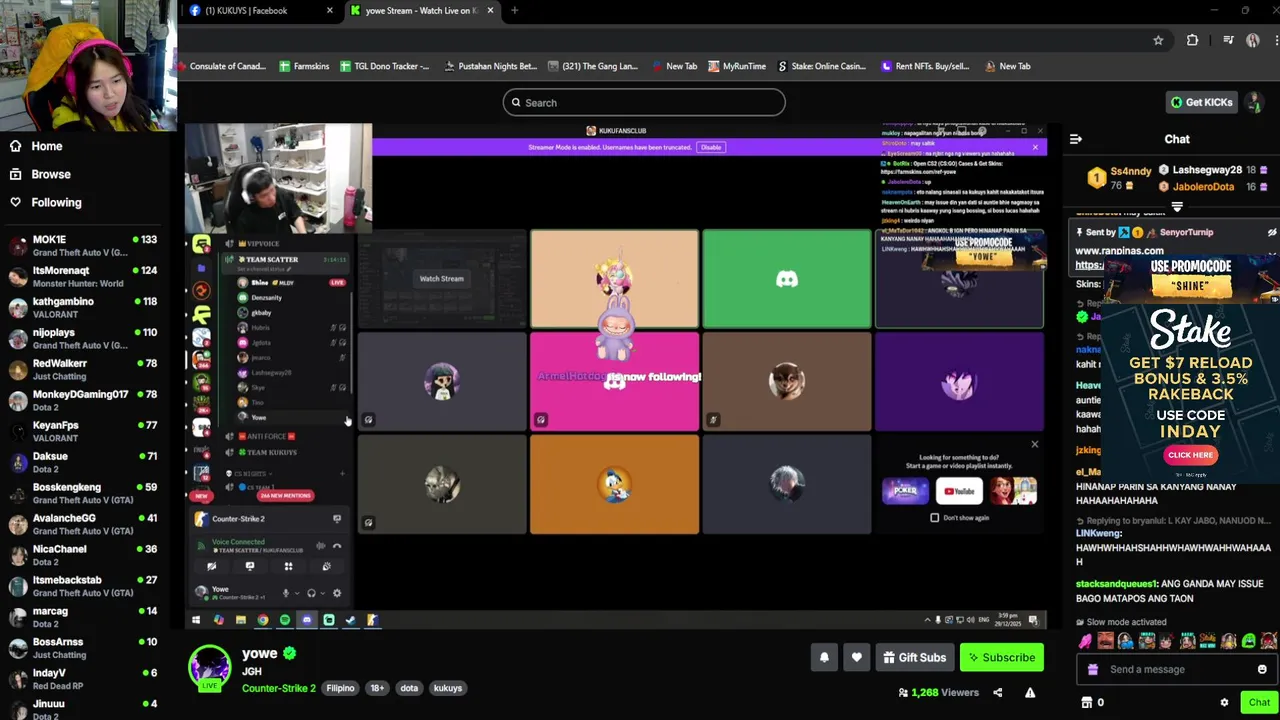Switch to the KUKUYS Facebook tab
Image resolution: width=1280 pixels, height=720 pixels.
[x=258, y=11]
